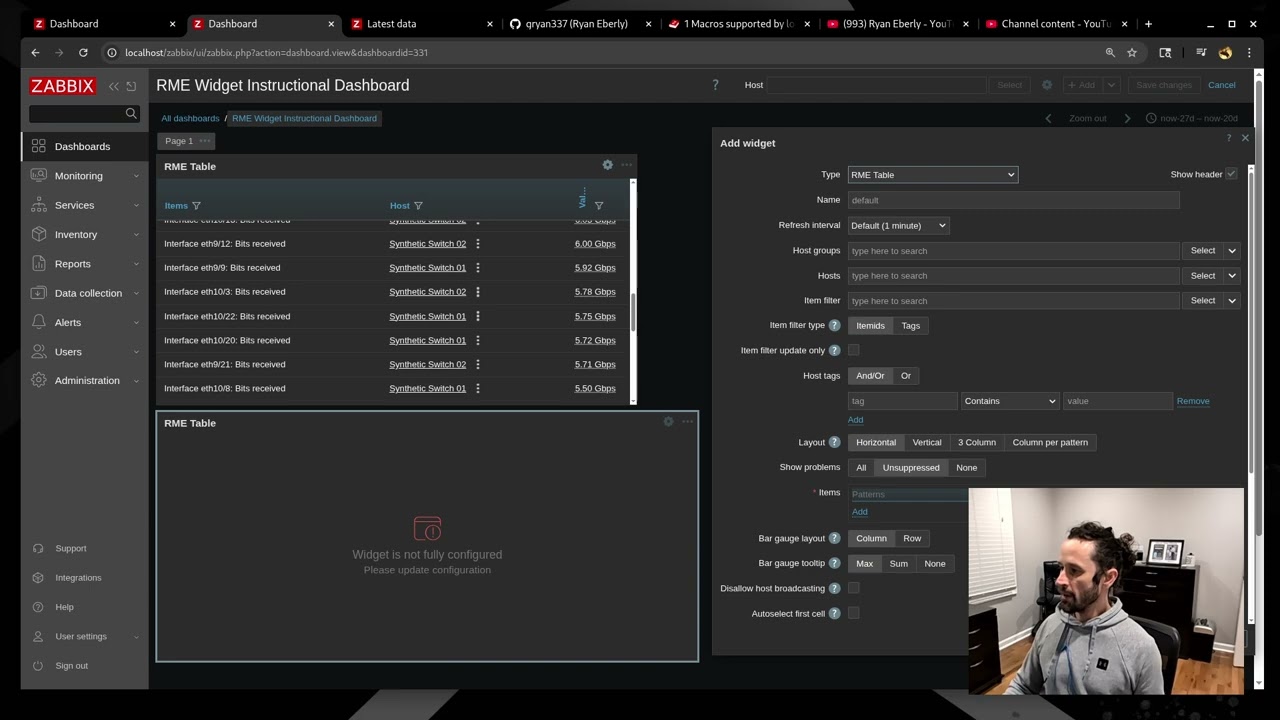
Task: Switch to the Channel content YouTube tab
Action: [x=1056, y=24]
